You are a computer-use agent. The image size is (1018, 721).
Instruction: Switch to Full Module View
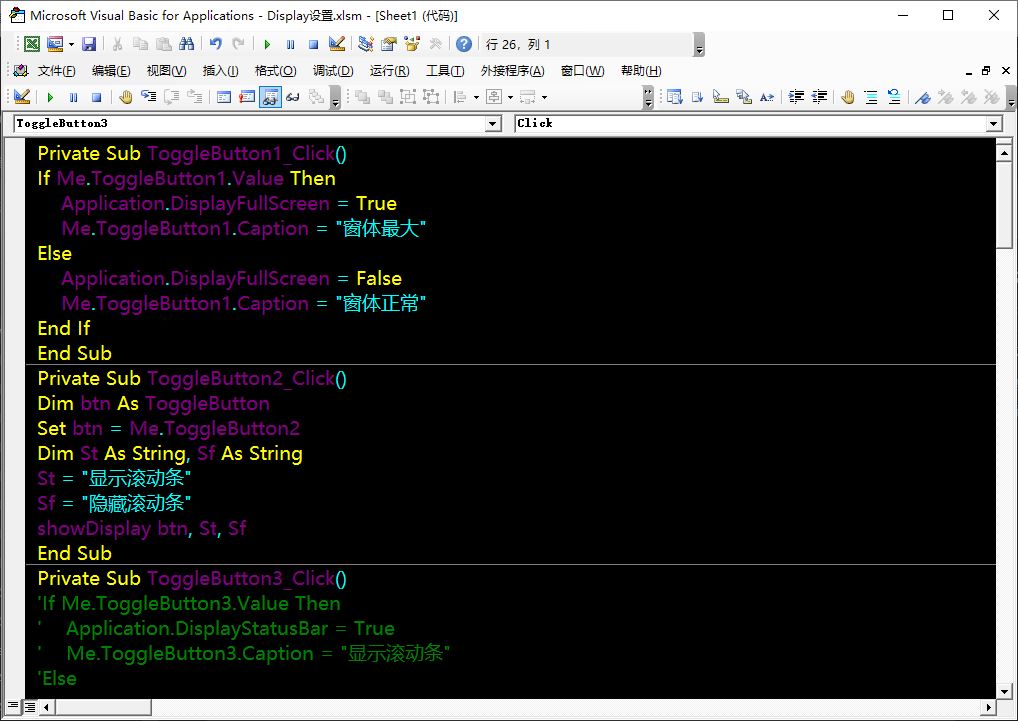29,706
